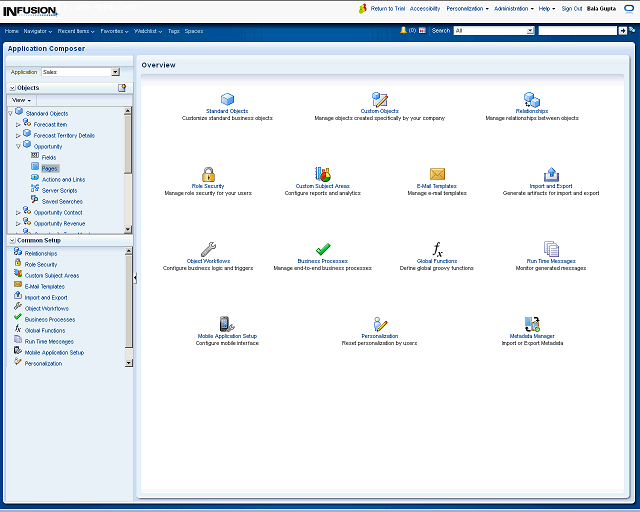Click the Object Workflows wrench icon
Image resolution: width=640 pixels, height=512 pixels.
(208, 249)
